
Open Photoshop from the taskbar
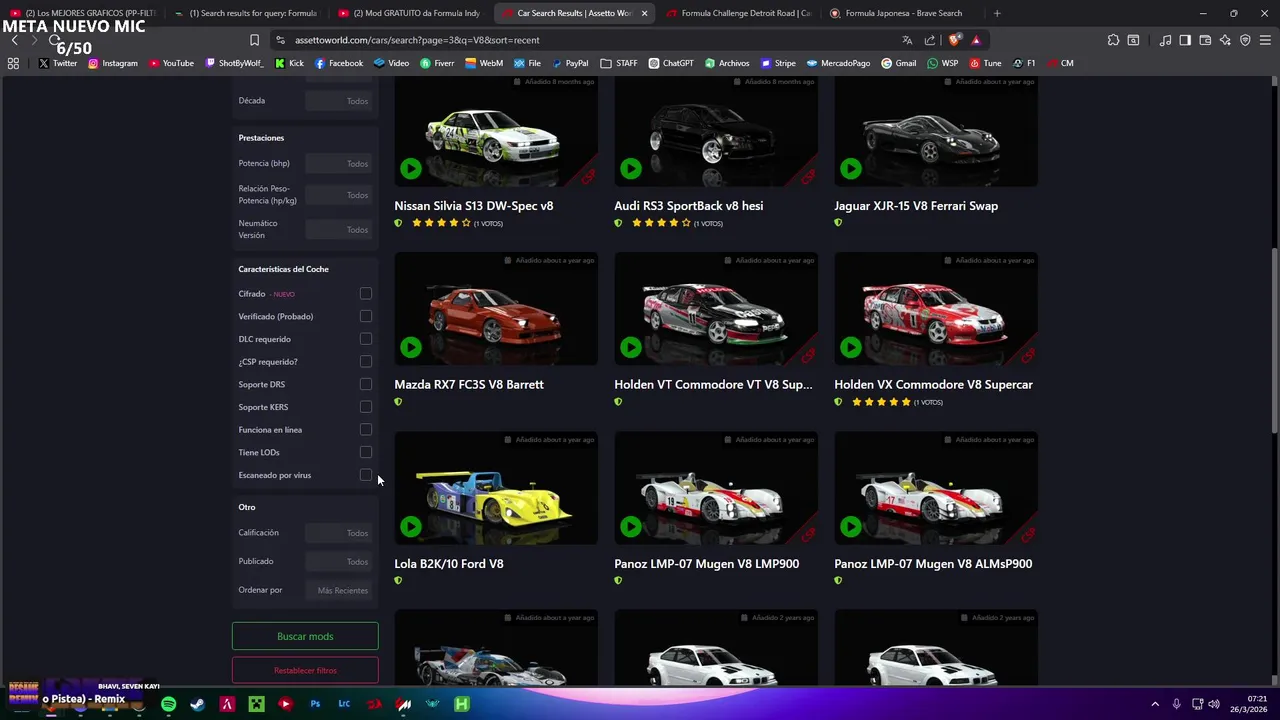click(x=315, y=704)
